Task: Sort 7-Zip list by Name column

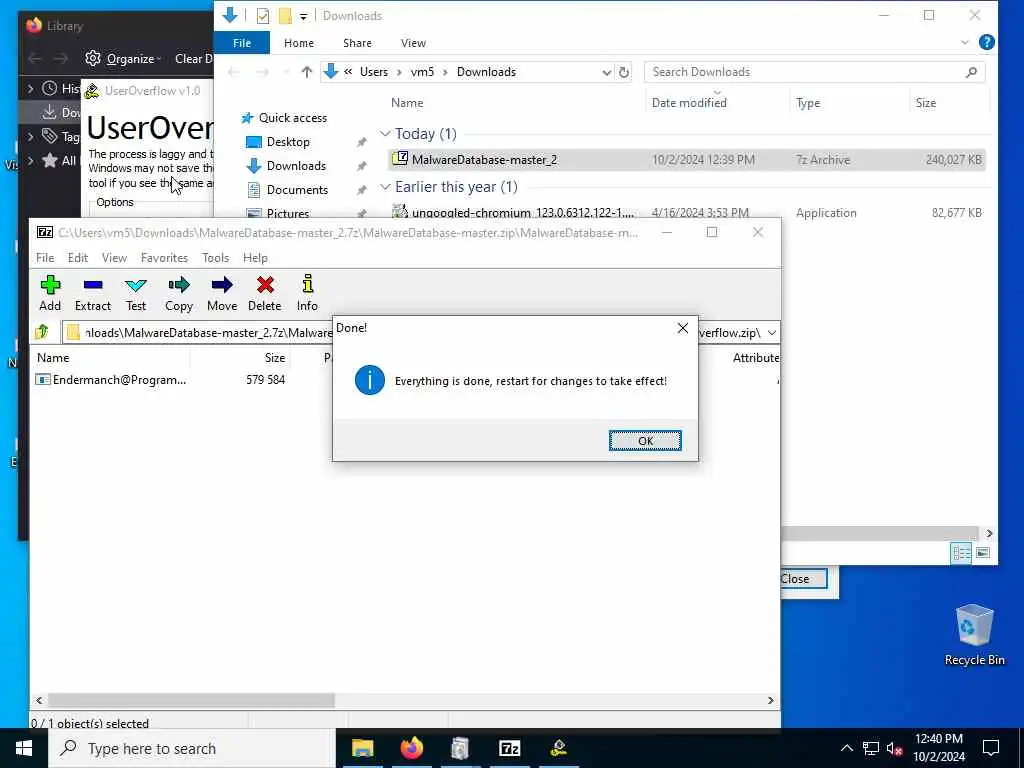Action: pyautogui.click(x=53, y=358)
